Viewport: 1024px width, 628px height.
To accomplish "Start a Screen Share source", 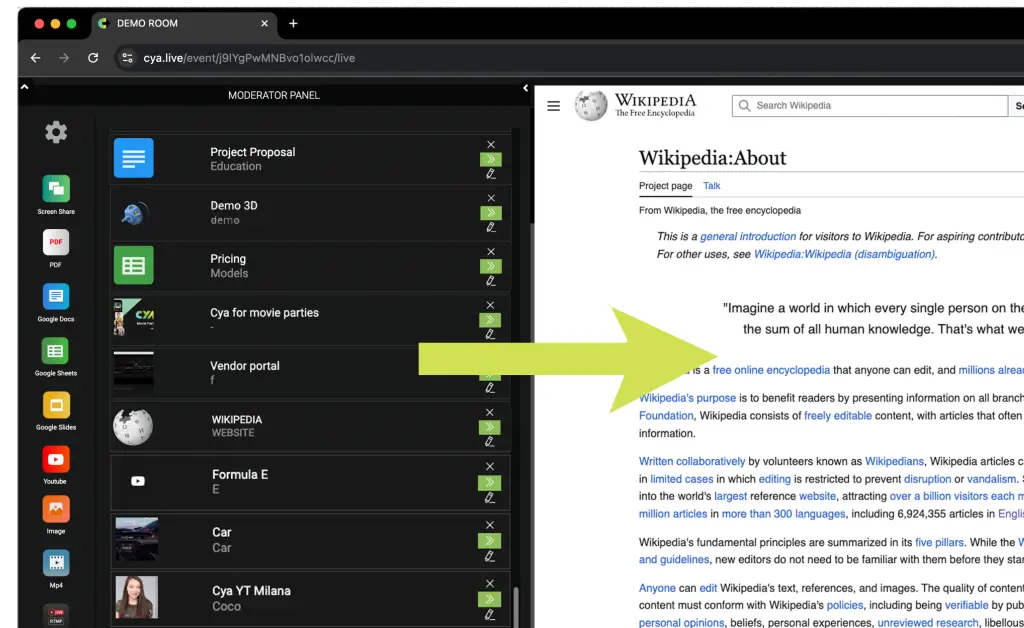I will (x=56, y=189).
